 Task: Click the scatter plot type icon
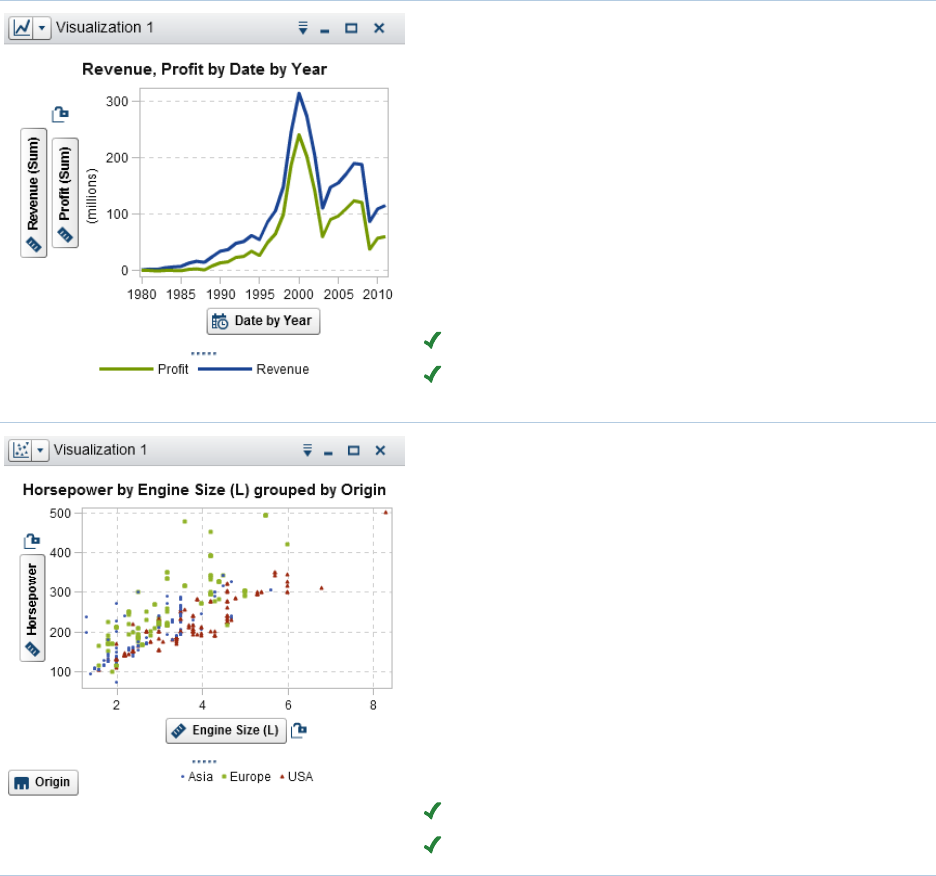[21, 450]
